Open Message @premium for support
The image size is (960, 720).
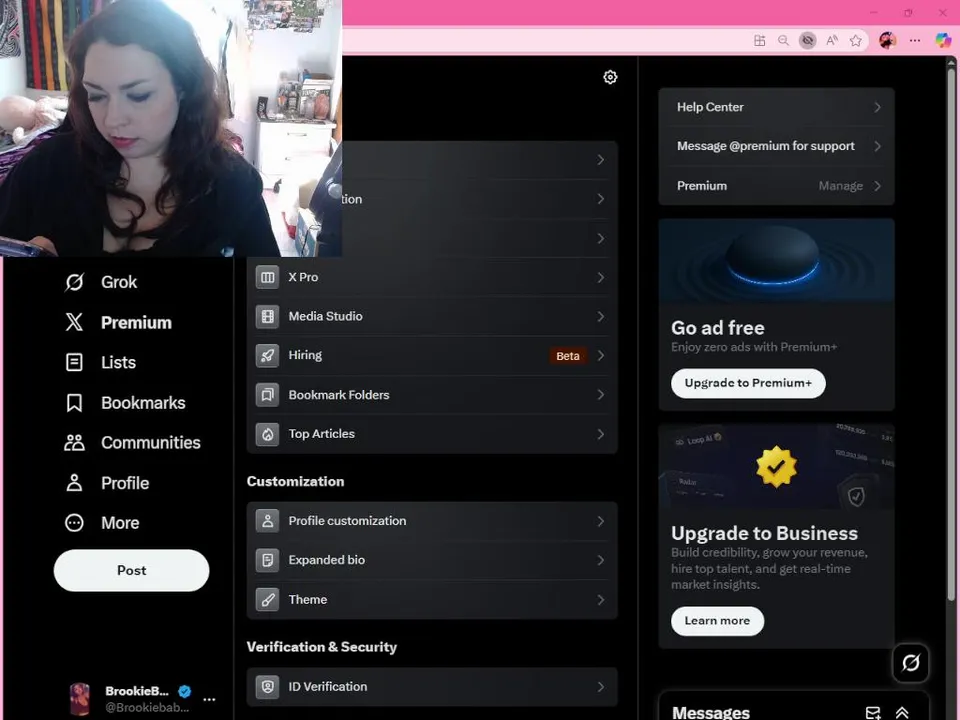[x=776, y=146]
